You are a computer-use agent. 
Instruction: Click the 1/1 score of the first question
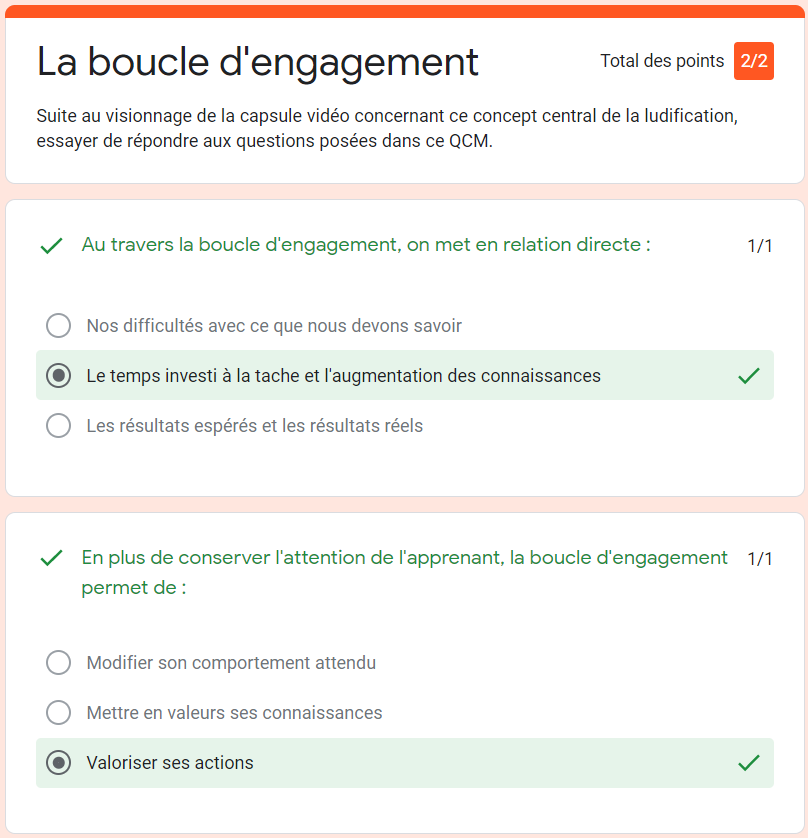click(759, 246)
